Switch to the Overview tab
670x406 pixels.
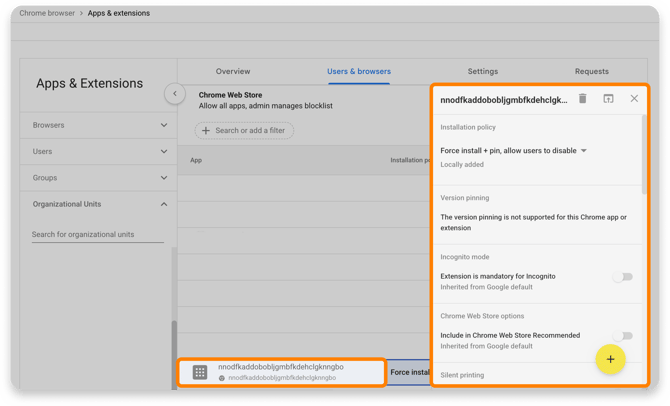click(x=233, y=71)
